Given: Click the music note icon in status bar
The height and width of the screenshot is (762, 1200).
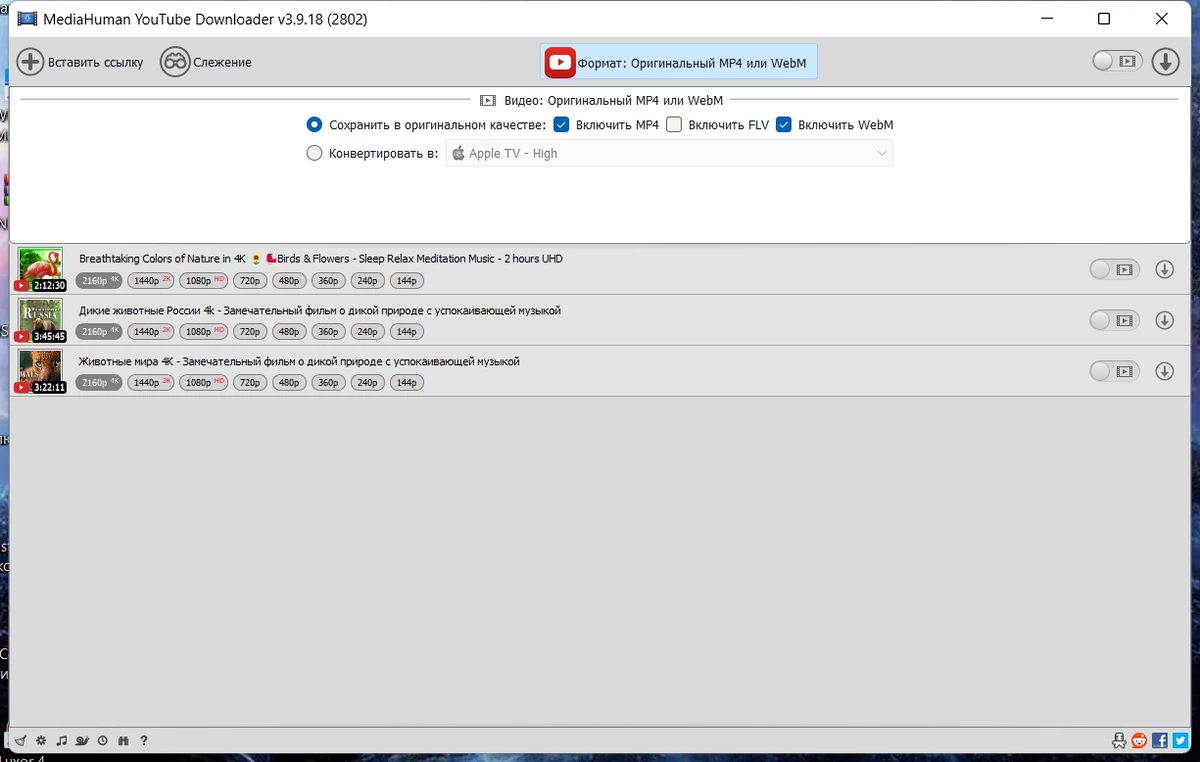Looking at the screenshot, I should [62, 741].
